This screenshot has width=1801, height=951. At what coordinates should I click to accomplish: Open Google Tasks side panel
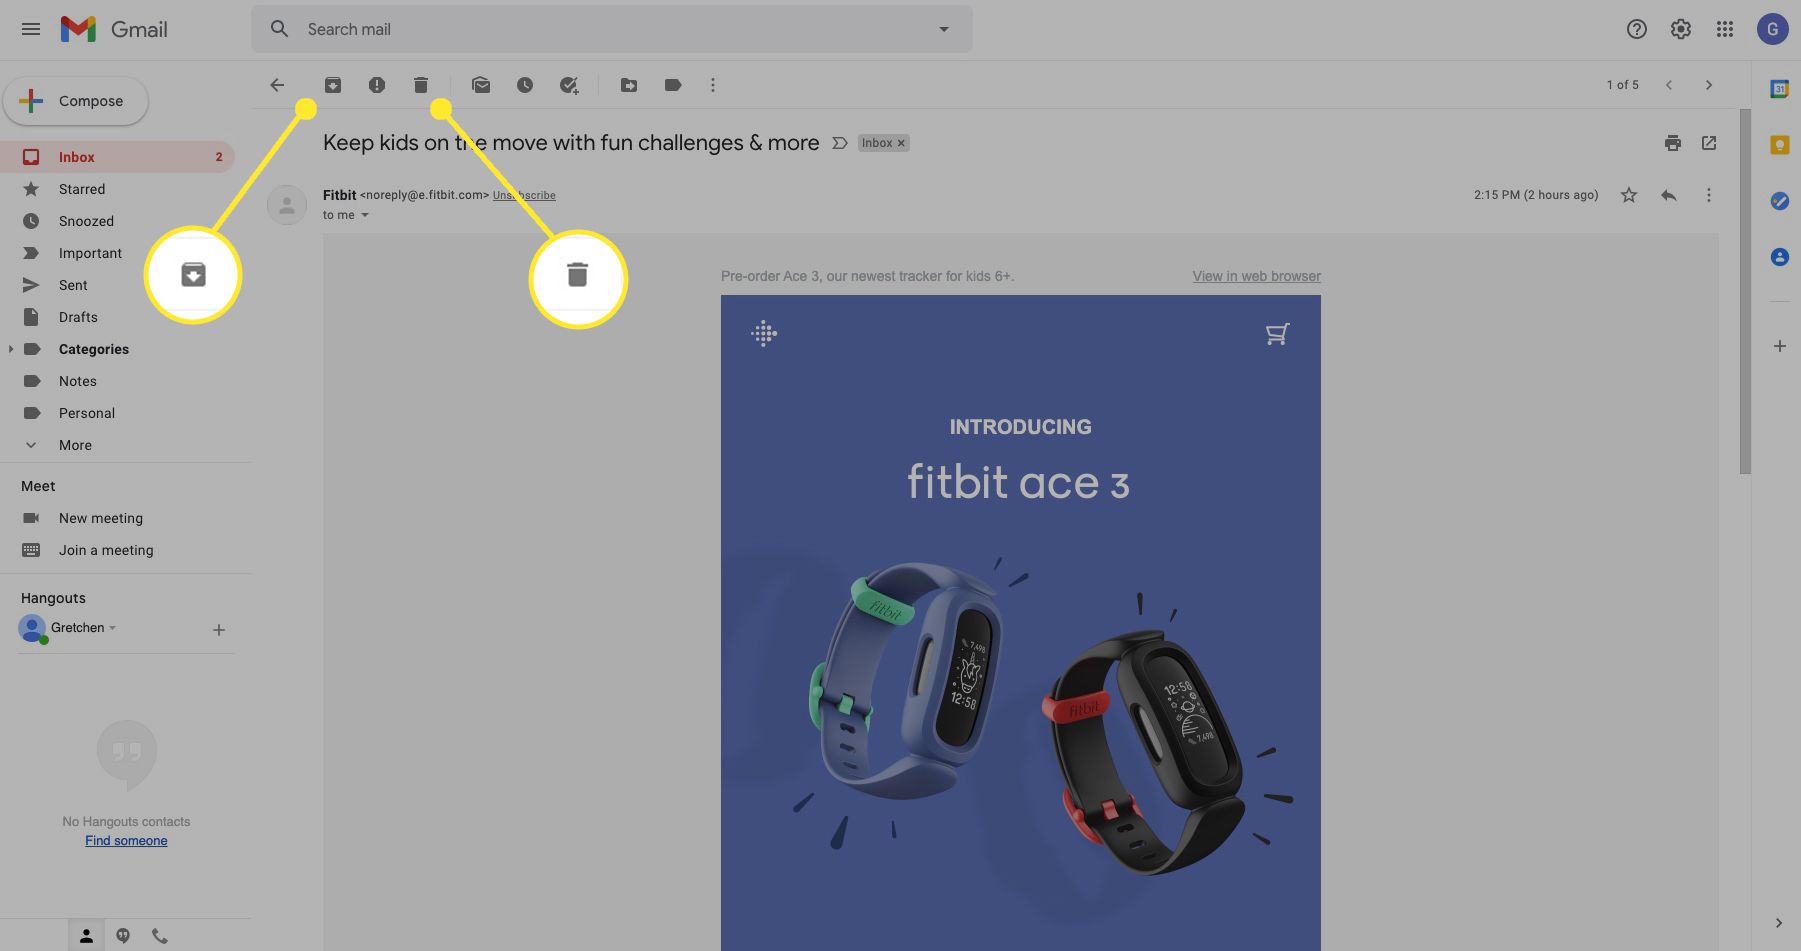[x=1780, y=201]
